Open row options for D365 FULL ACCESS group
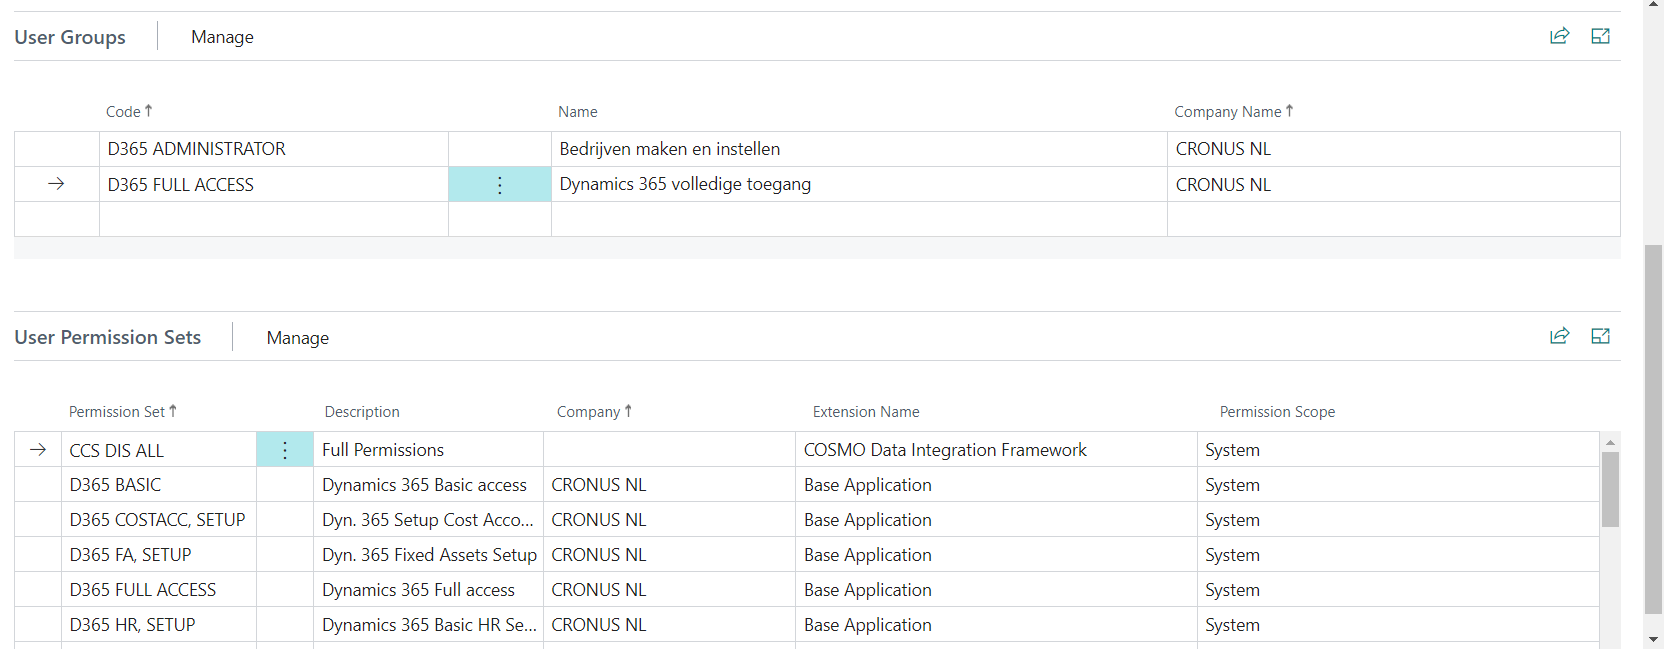The image size is (1669, 649). pyautogui.click(x=500, y=185)
